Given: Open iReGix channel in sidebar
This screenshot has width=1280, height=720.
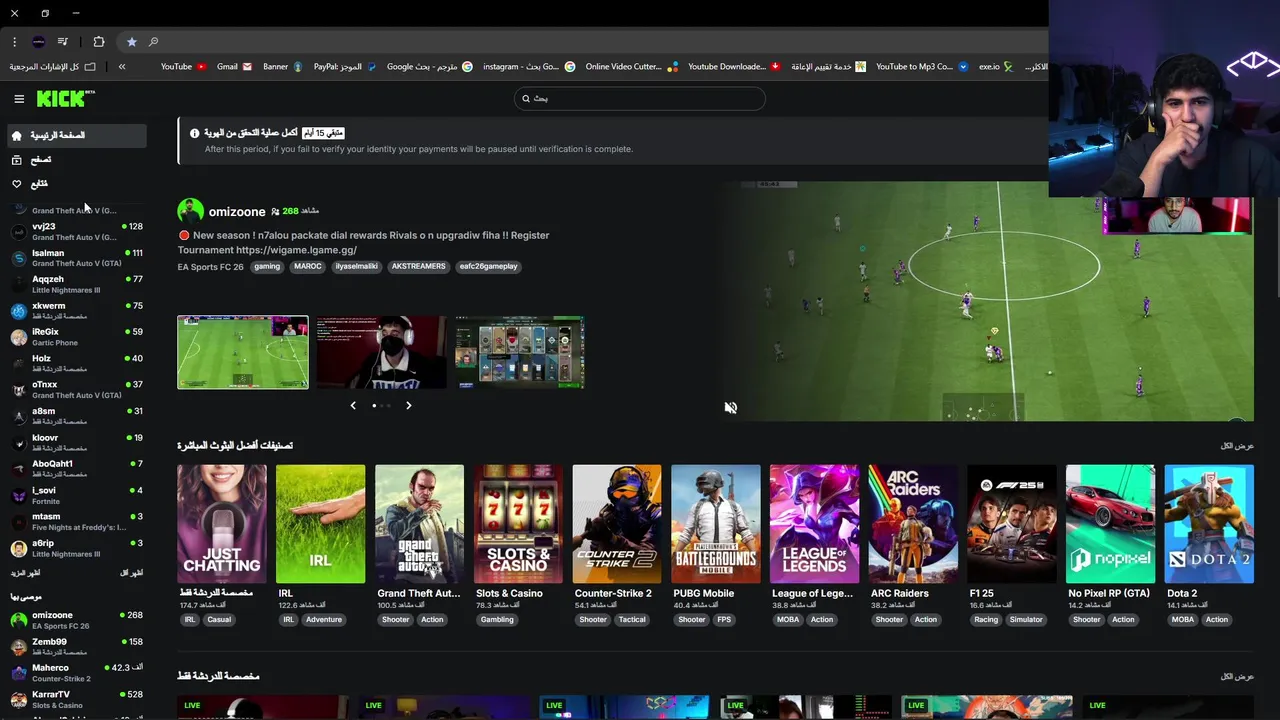Looking at the screenshot, I should (x=76, y=337).
